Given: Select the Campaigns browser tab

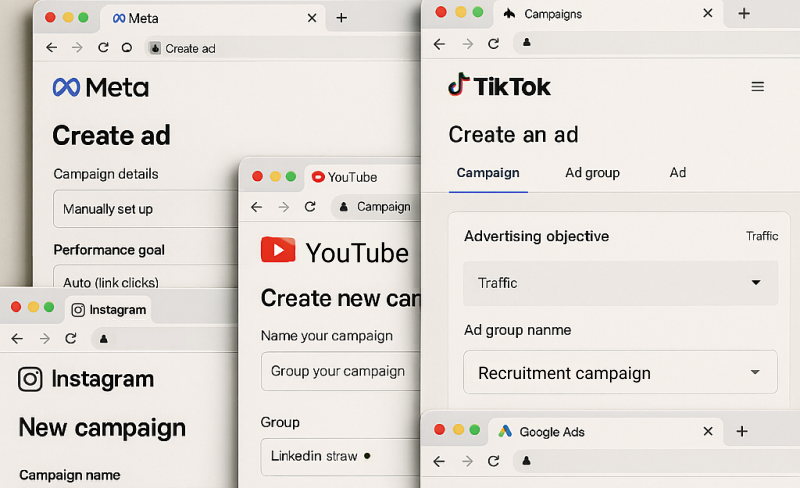Looking at the screenshot, I should pos(608,14).
